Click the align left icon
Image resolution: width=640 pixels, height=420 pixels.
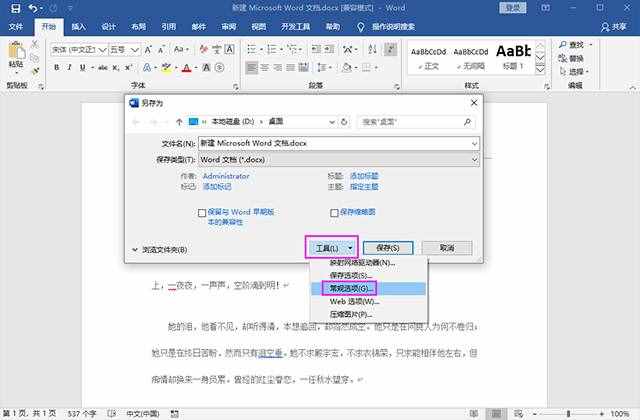[x=252, y=67]
